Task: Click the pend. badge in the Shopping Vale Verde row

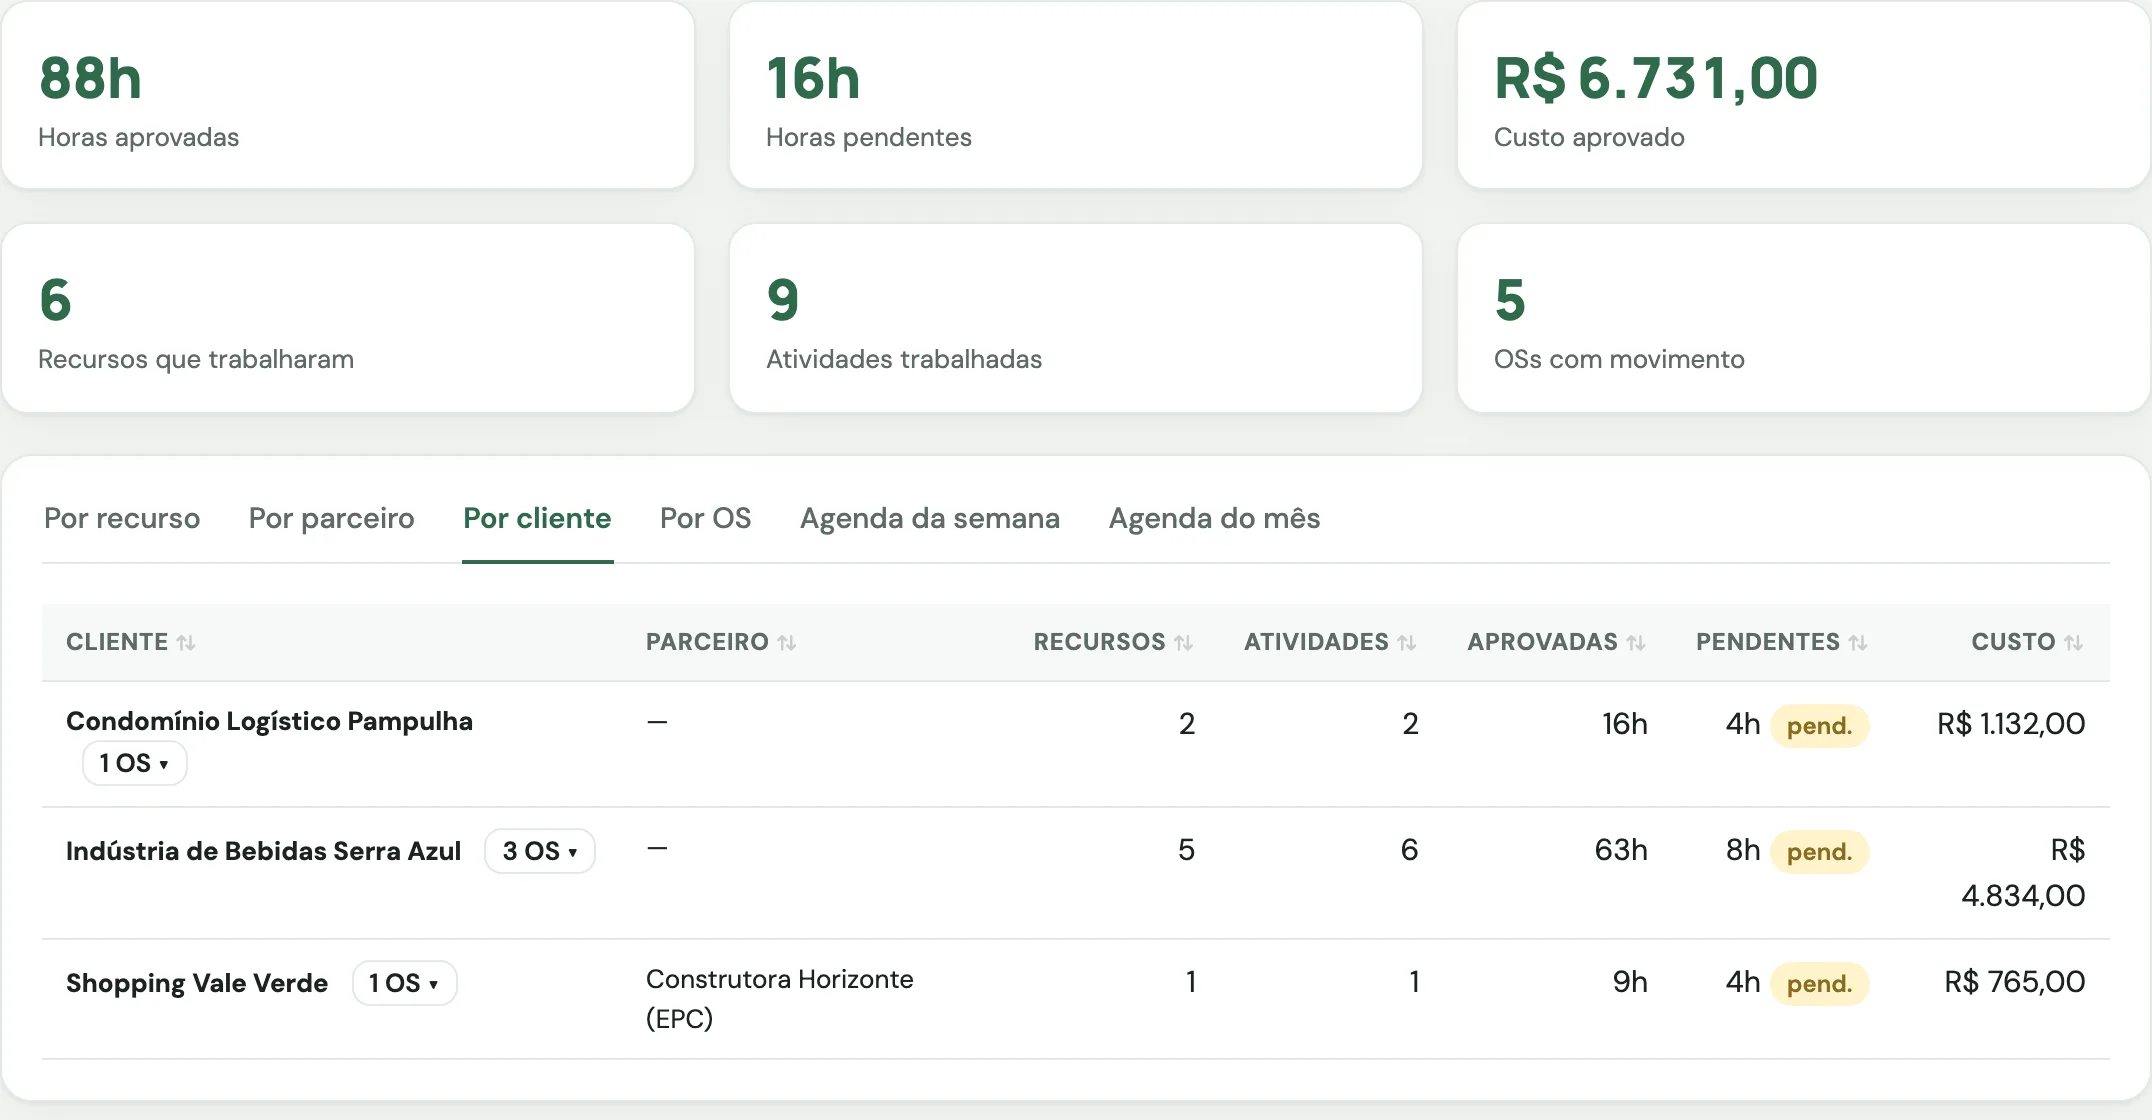Action: tap(1819, 984)
